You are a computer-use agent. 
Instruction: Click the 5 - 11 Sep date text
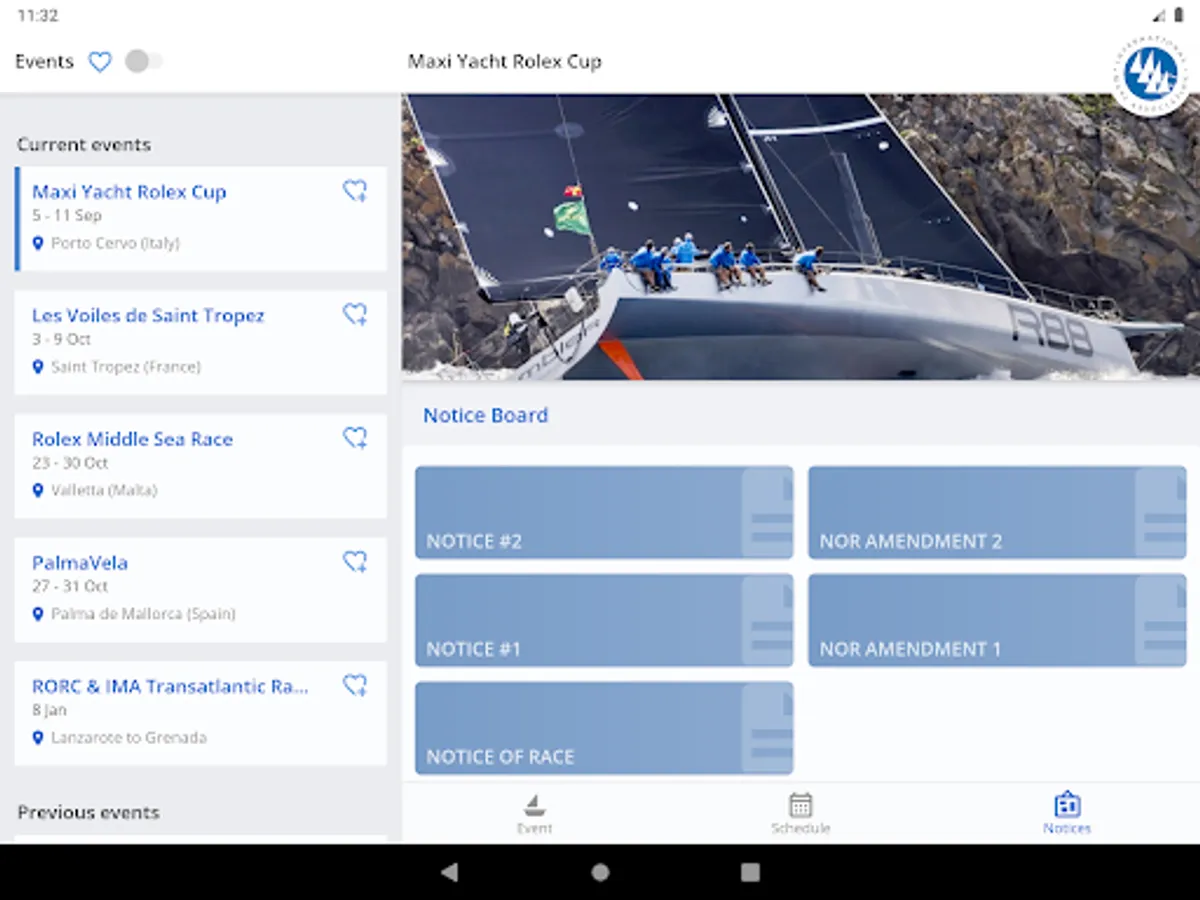pyautogui.click(x=66, y=216)
